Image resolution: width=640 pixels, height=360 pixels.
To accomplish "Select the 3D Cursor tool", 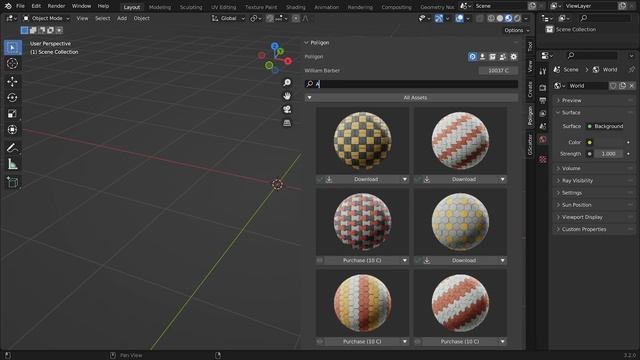I will tap(12, 64).
